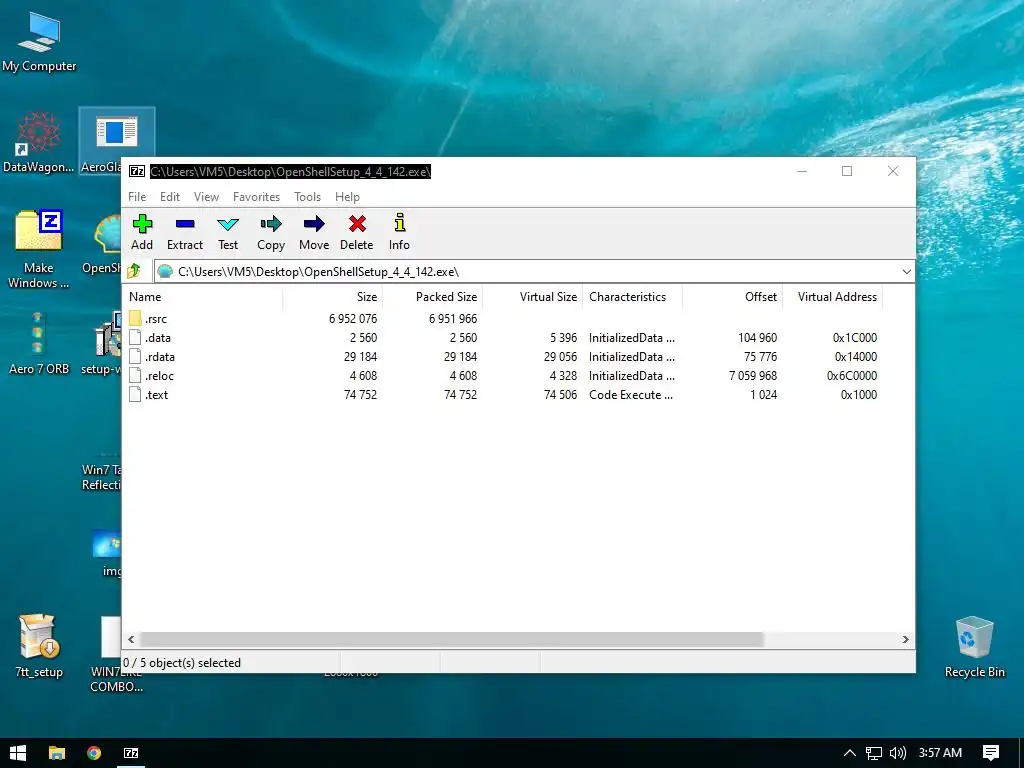
Task: Open the View menu
Action: pyautogui.click(x=206, y=197)
